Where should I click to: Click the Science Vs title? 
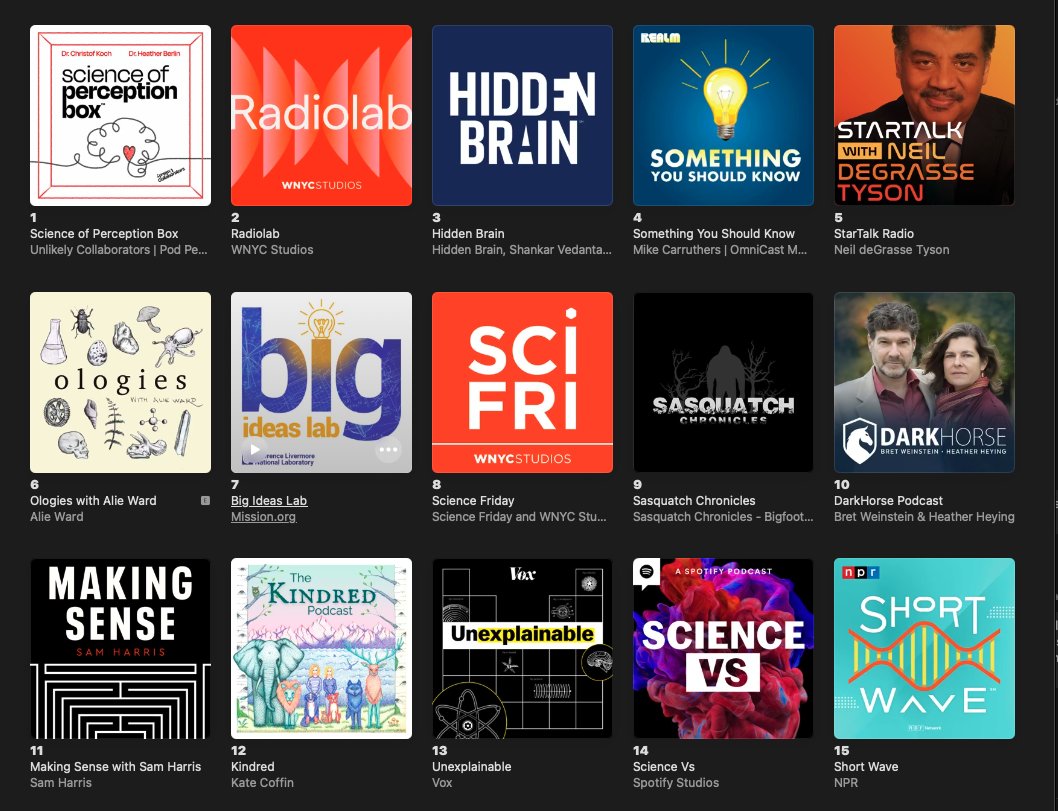(x=664, y=766)
